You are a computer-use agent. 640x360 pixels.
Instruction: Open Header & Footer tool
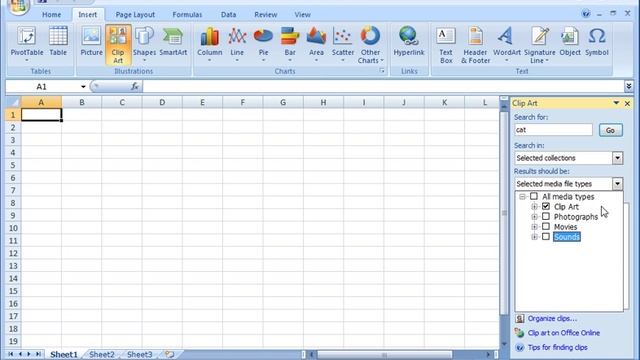(x=476, y=44)
